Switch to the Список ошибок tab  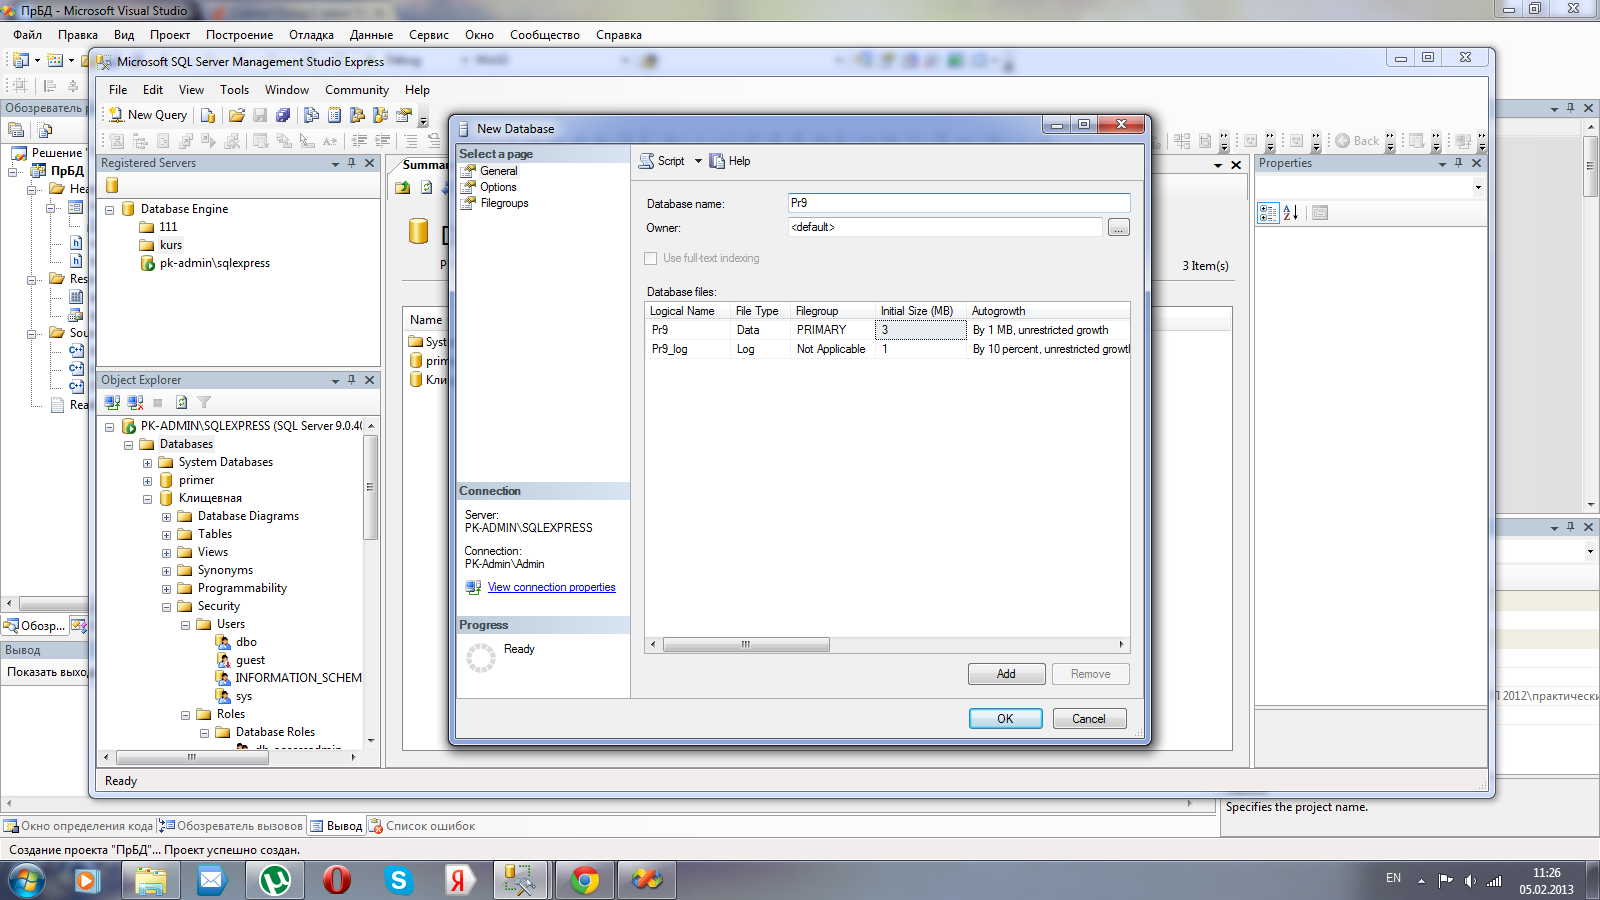click(422, 826)
